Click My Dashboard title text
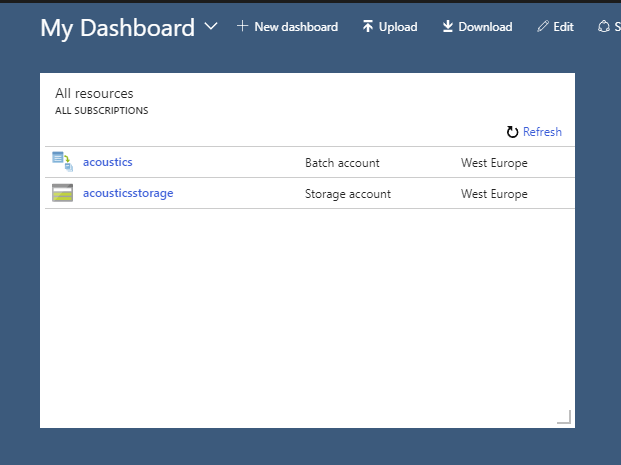Image resolution: width=621 pixels, height=465 pixels. coord(118,28)
